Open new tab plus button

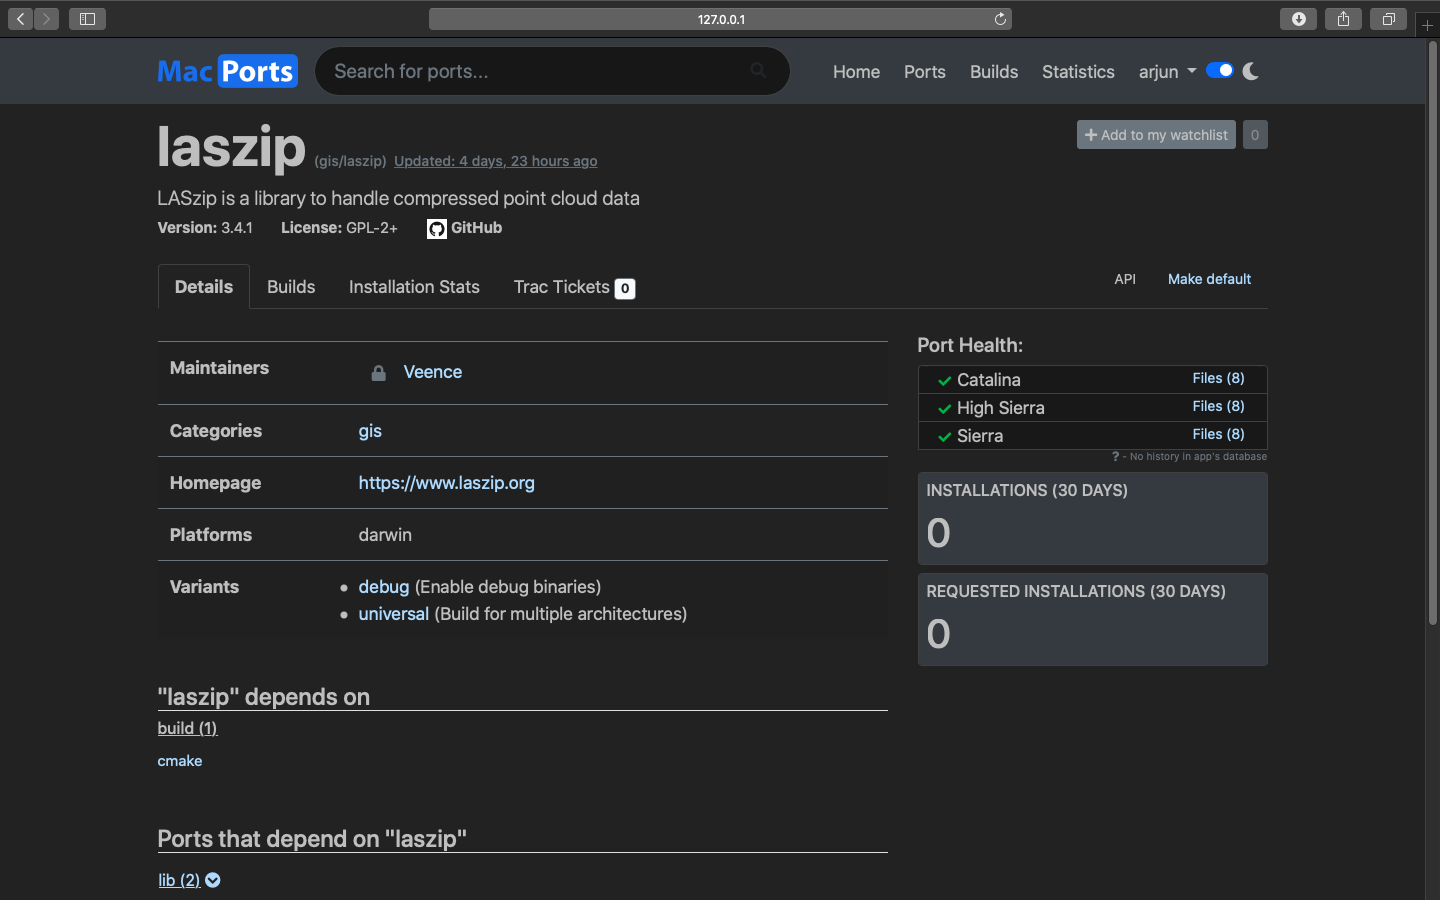pyautogui.click(x=1427, y=25)
